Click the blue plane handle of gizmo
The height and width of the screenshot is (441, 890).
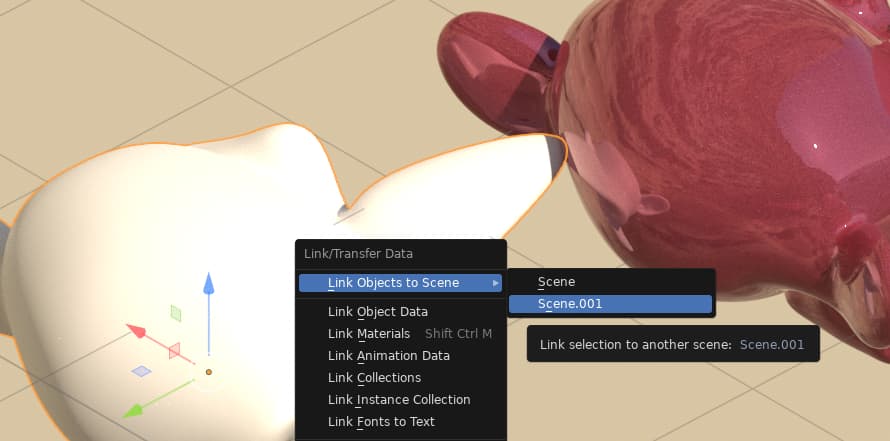tap(141, 371)
